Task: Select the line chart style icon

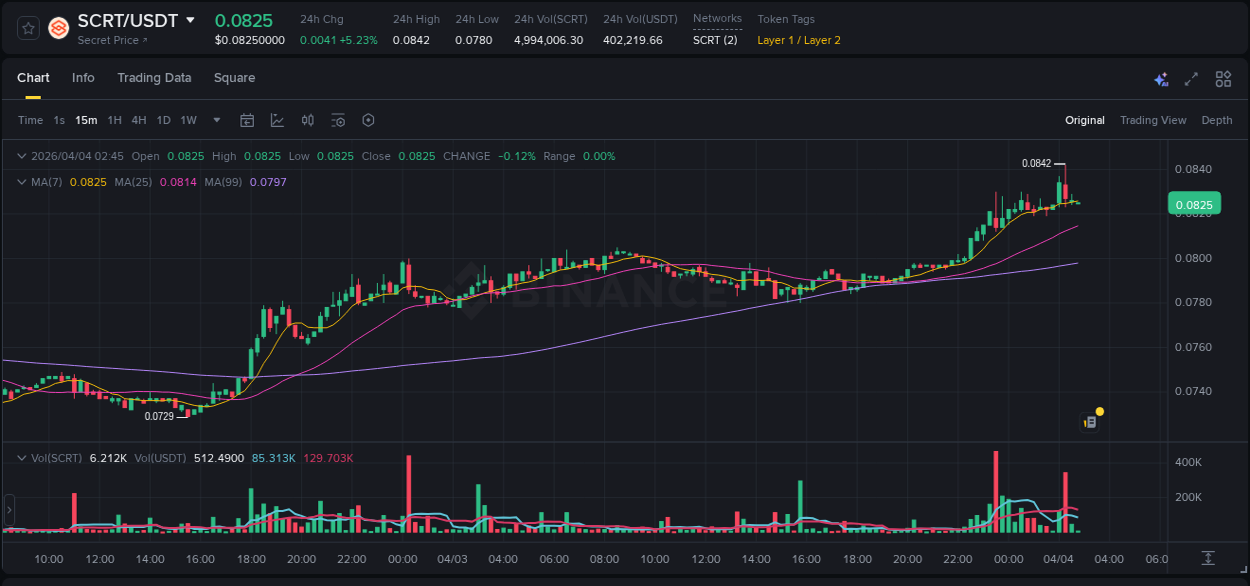Action: tap(277, 120)
